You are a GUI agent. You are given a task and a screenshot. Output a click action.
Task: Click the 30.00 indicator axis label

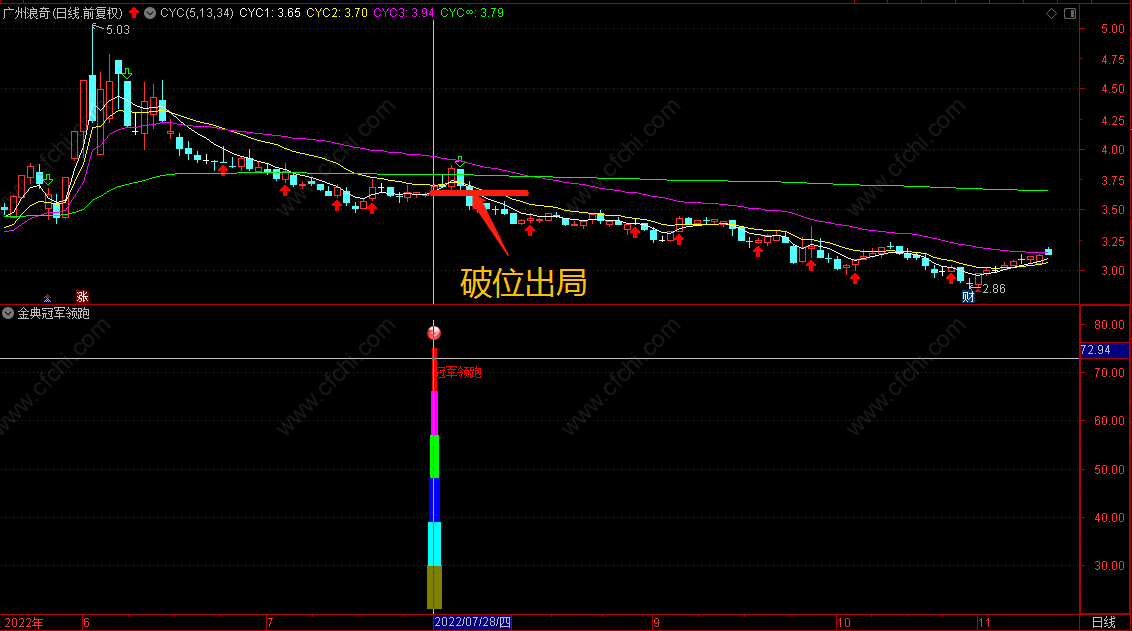click(x=1110, y=566)
